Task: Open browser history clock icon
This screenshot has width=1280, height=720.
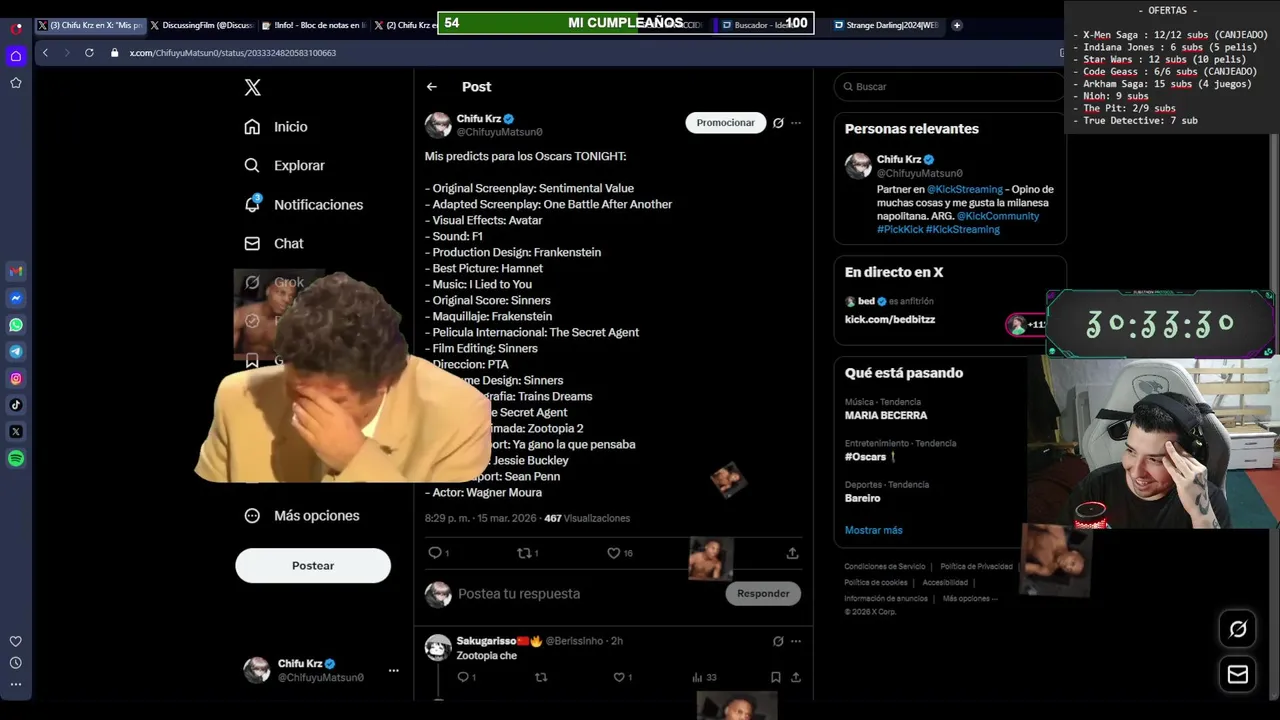Action: (x=16, y=663)
